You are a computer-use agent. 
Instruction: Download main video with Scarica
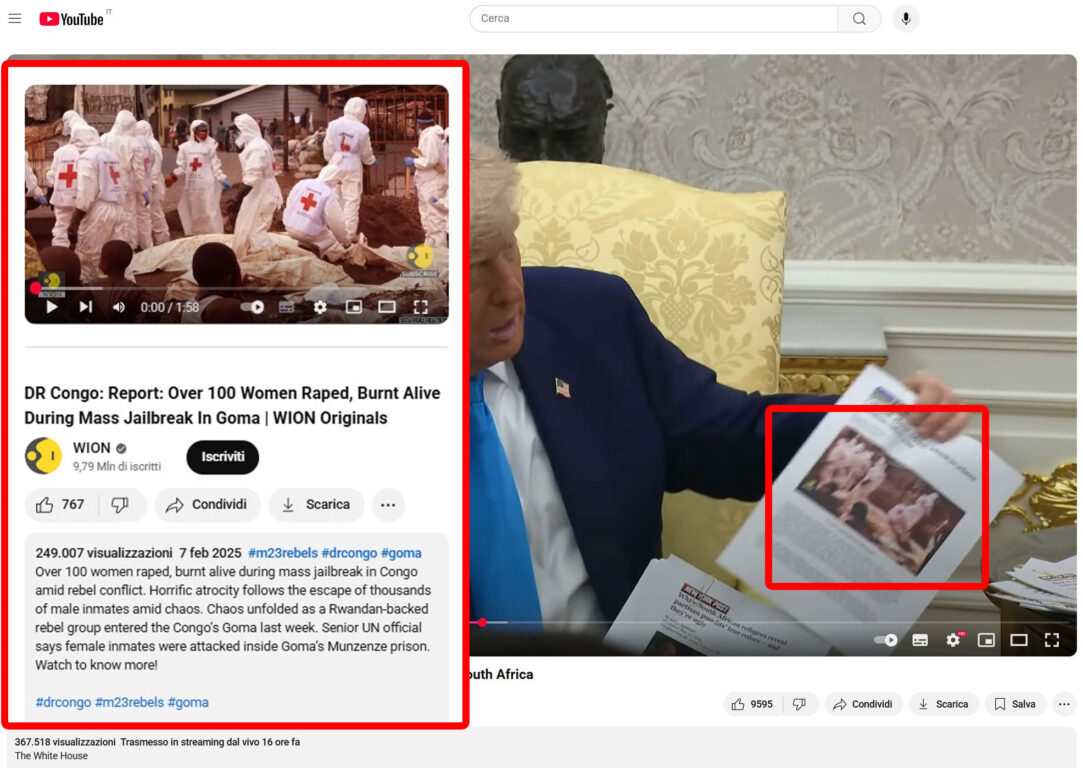(x=943, y=704)
